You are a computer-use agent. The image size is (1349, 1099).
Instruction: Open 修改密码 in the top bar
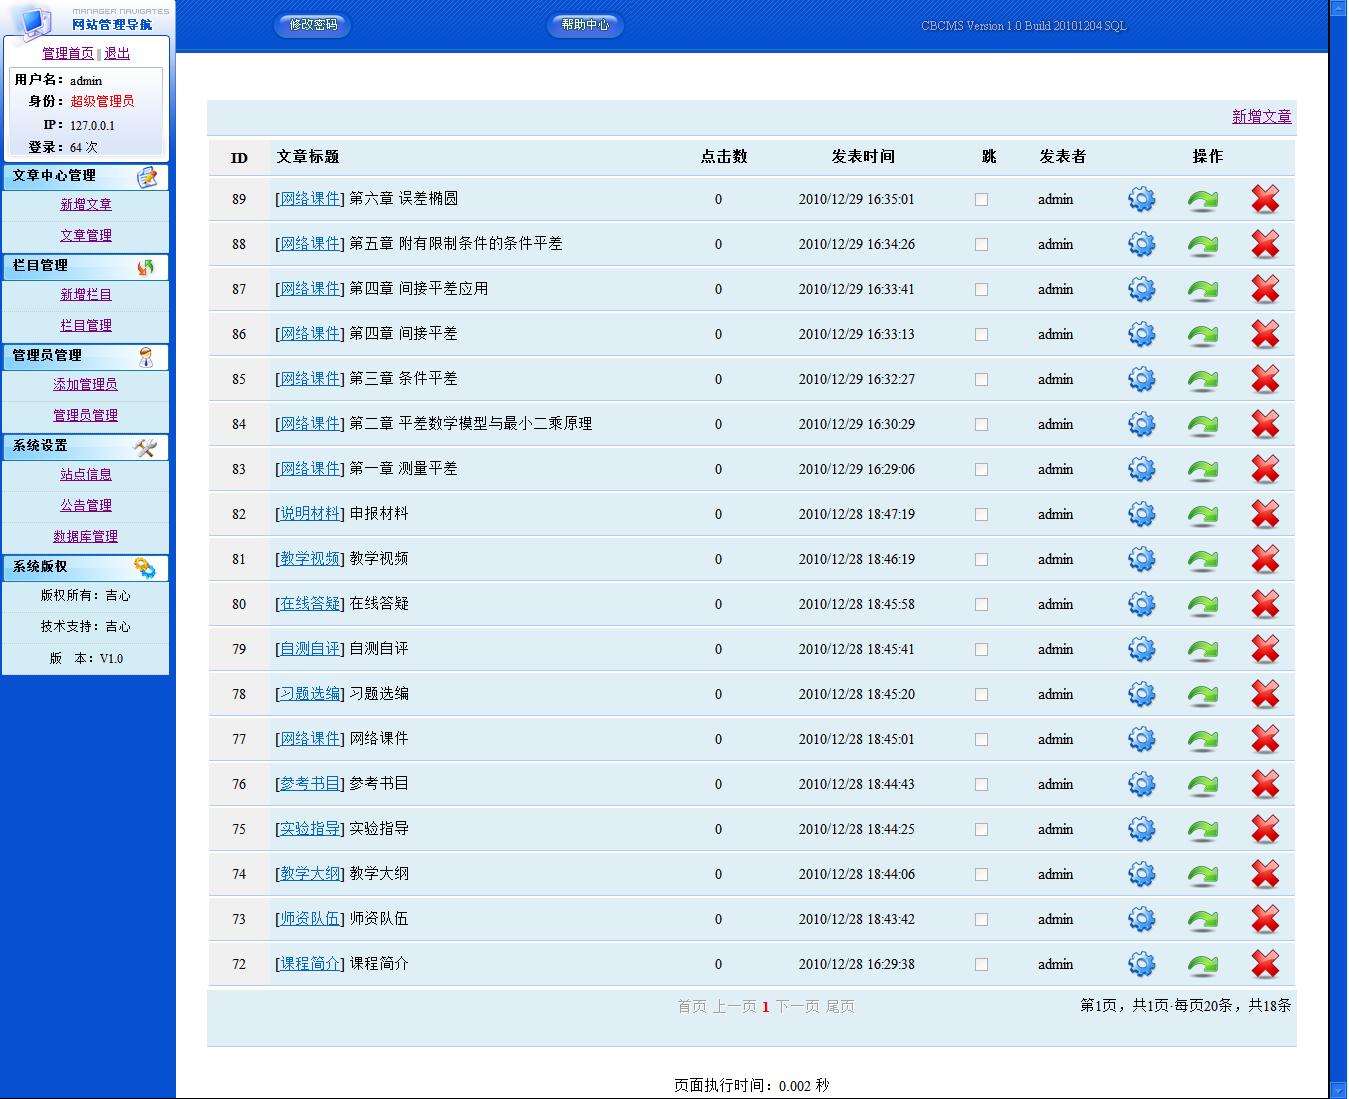click(313, 25)
